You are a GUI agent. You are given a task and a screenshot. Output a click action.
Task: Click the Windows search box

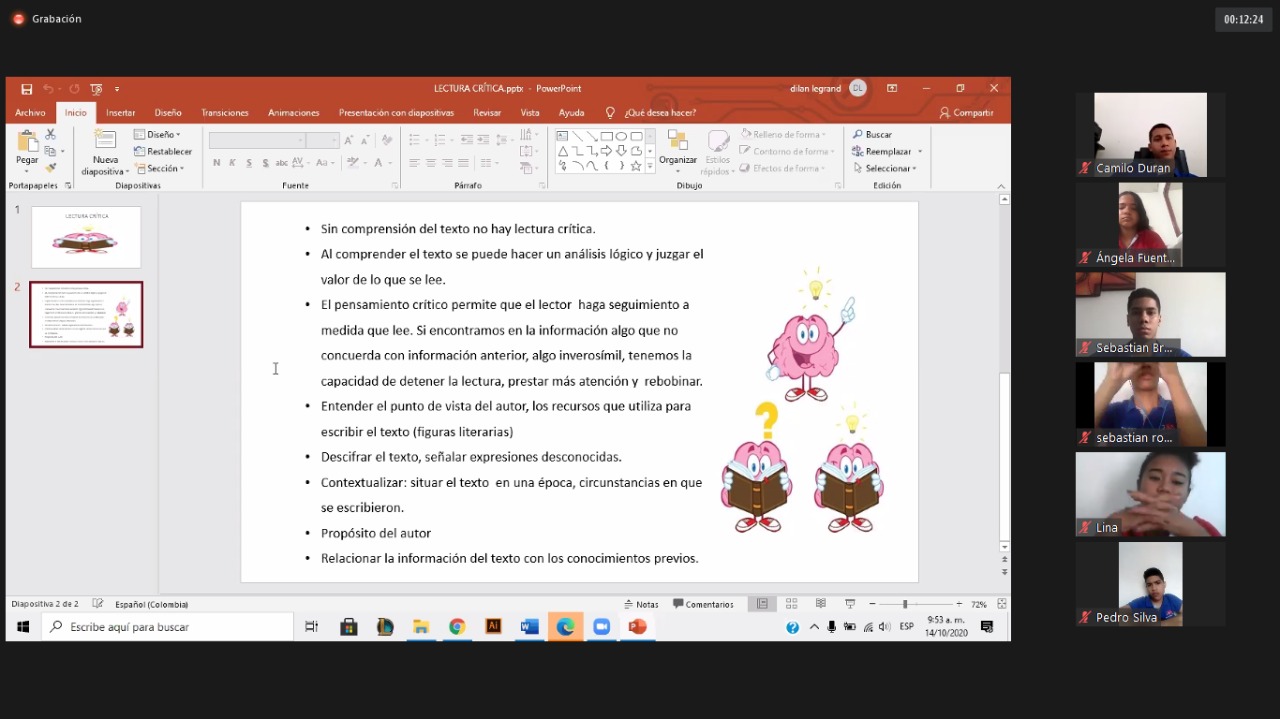167,627
